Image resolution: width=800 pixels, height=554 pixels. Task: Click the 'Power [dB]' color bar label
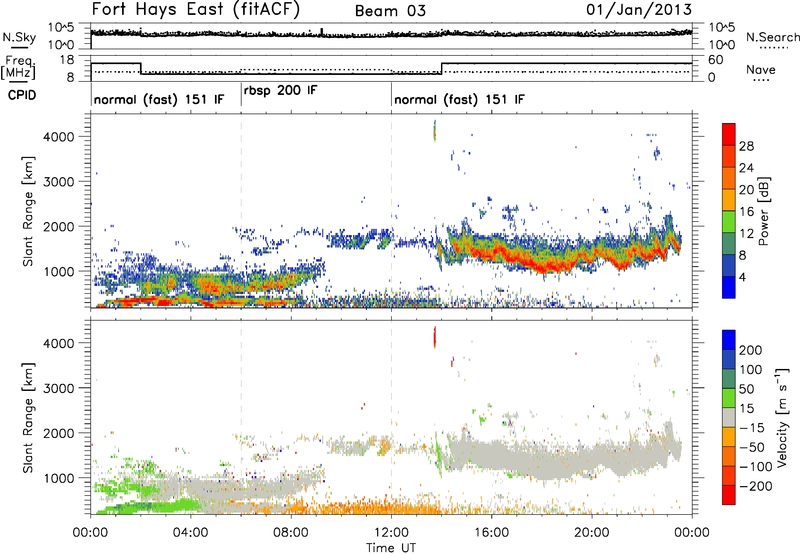763,211
